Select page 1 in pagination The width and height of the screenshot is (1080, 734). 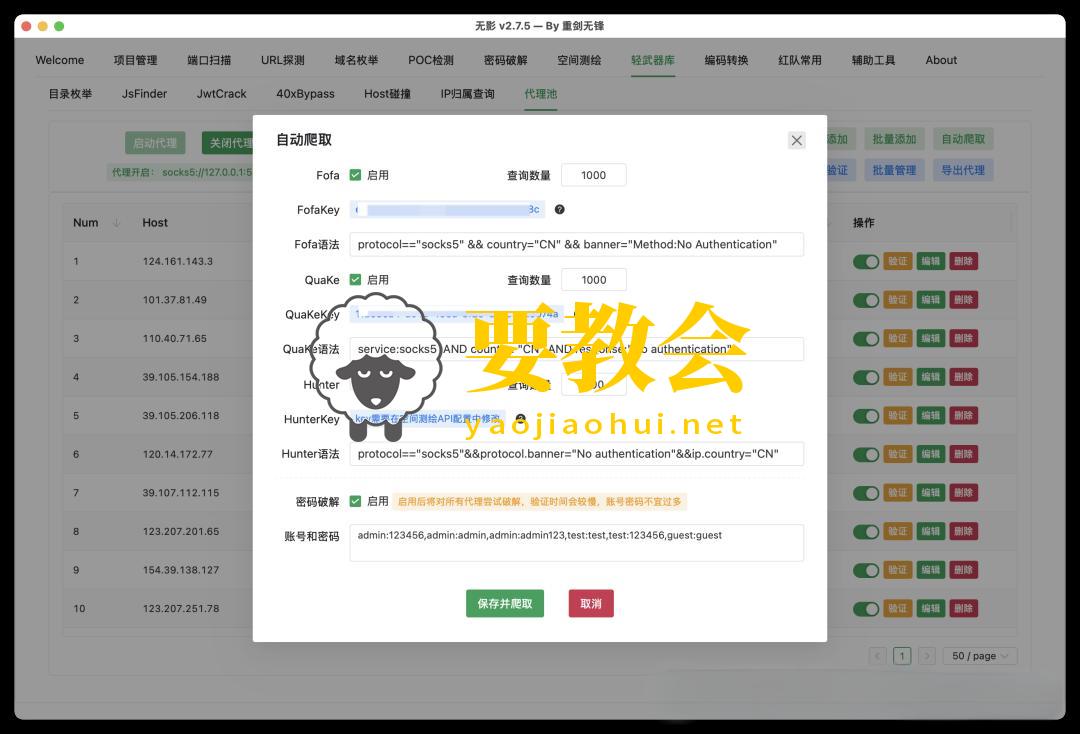click(902, 656)
